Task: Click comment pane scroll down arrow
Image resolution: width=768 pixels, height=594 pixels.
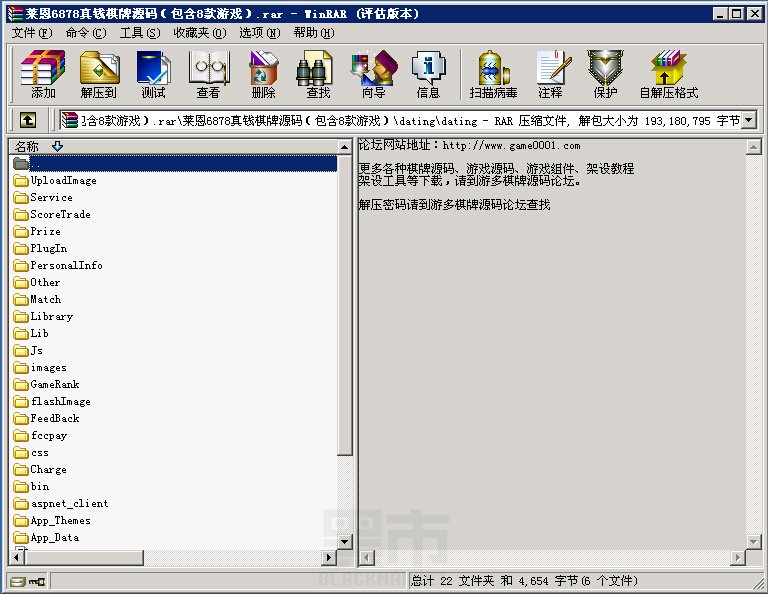Action: click(753, 541)
